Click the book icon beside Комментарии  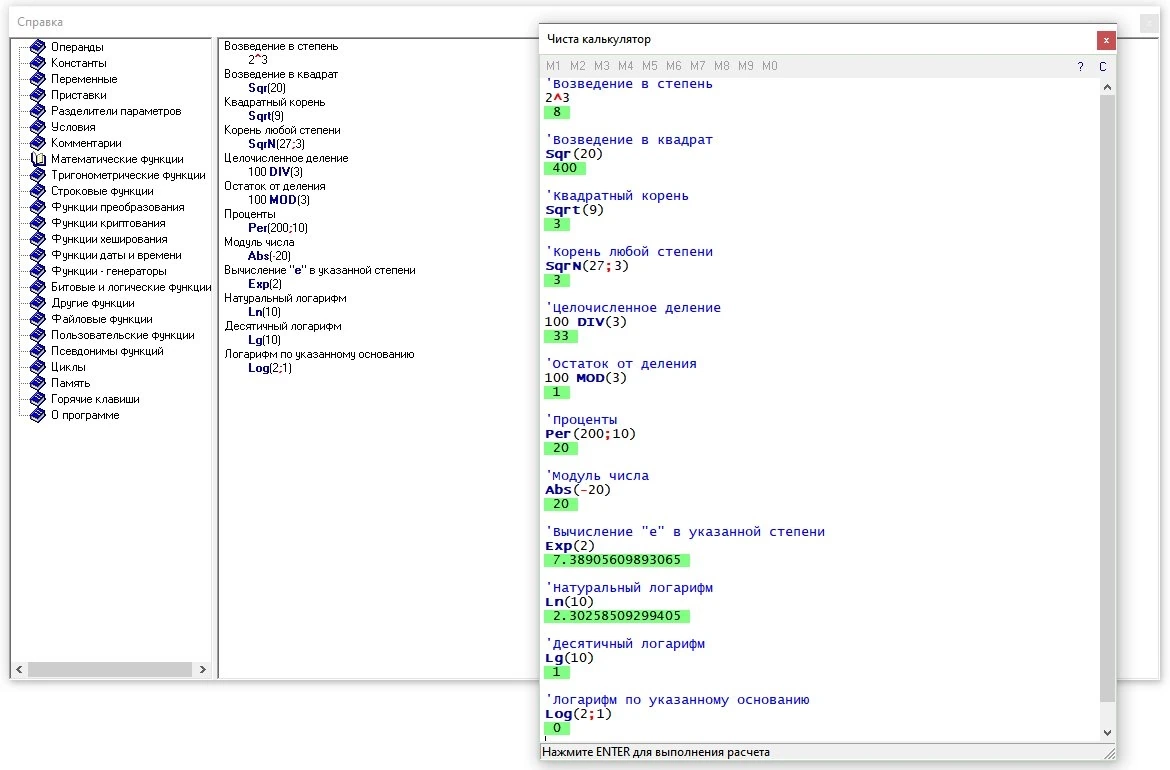click(37, 143)
